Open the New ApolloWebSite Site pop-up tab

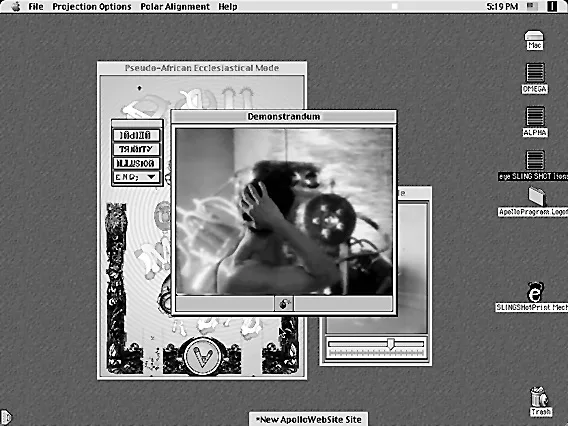coord(309,419)
